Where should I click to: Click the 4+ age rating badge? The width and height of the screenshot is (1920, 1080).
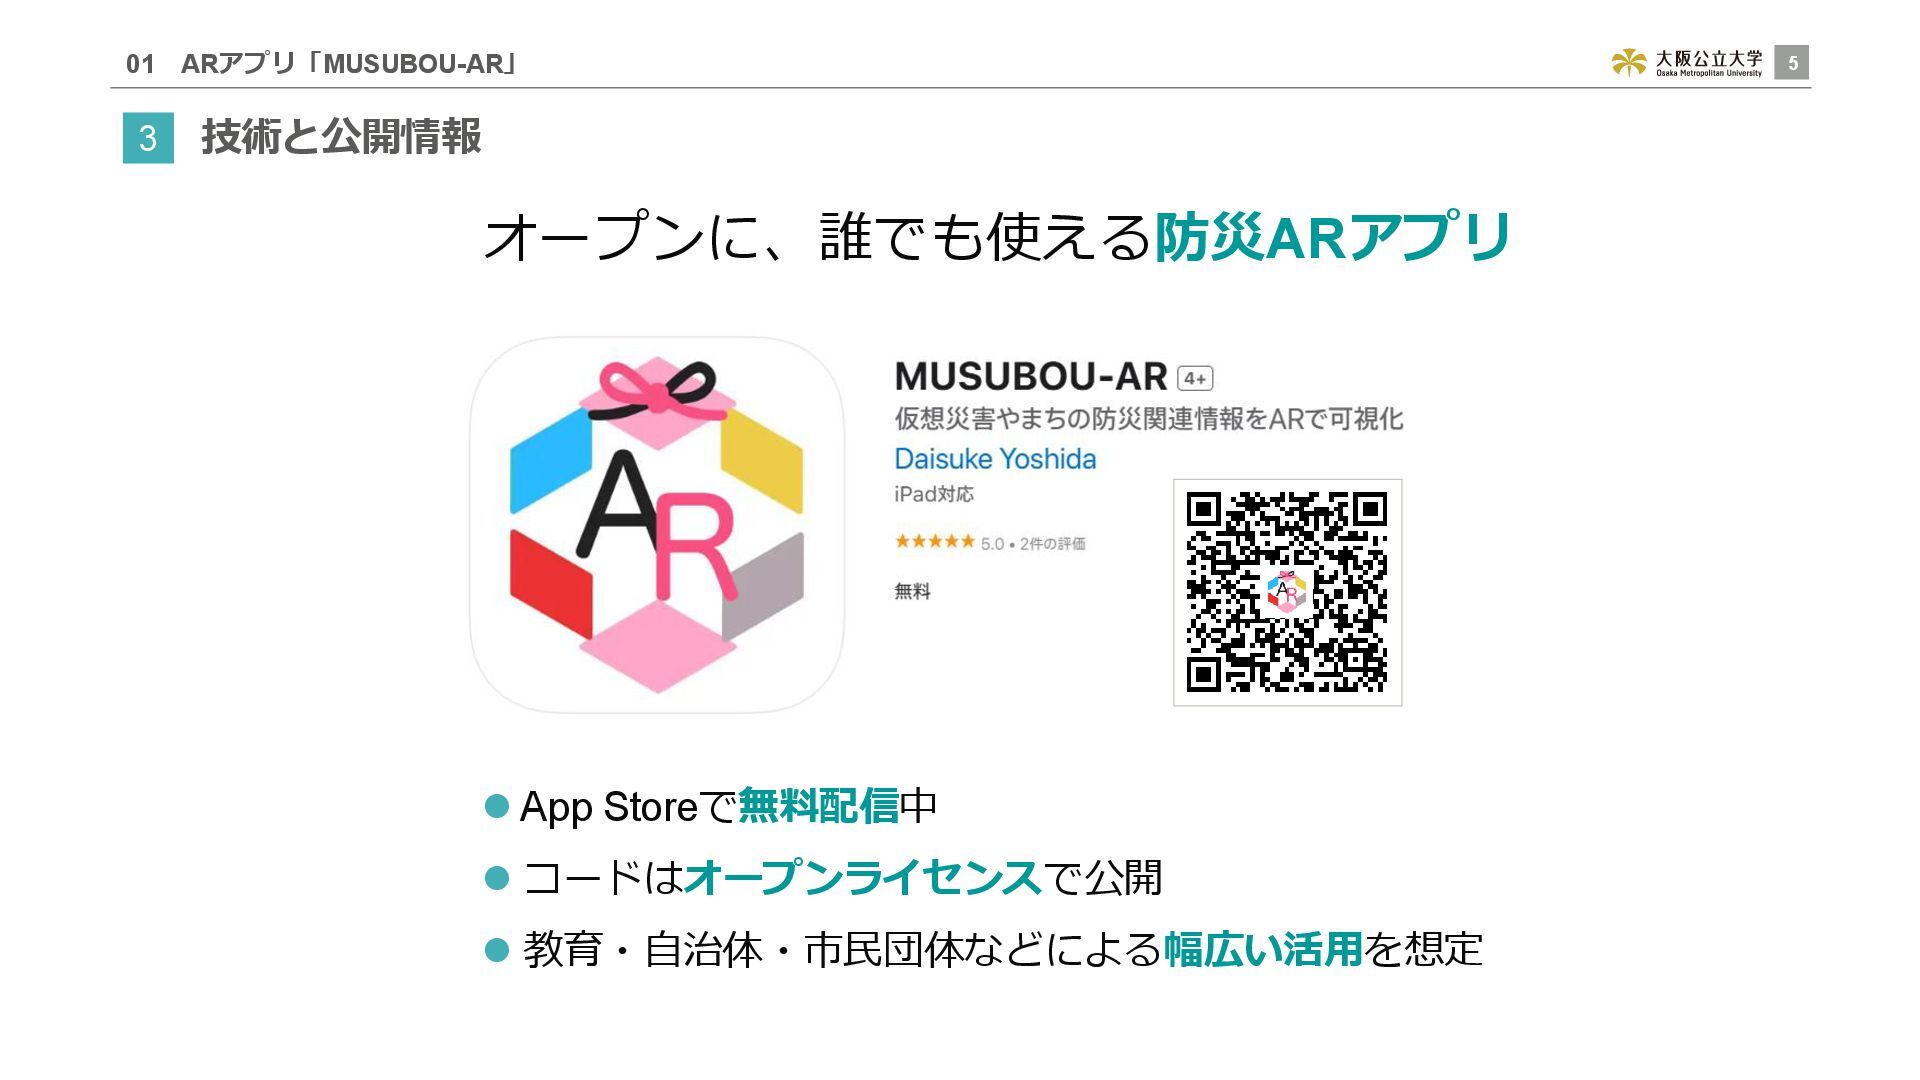[x=1195, y=378]
